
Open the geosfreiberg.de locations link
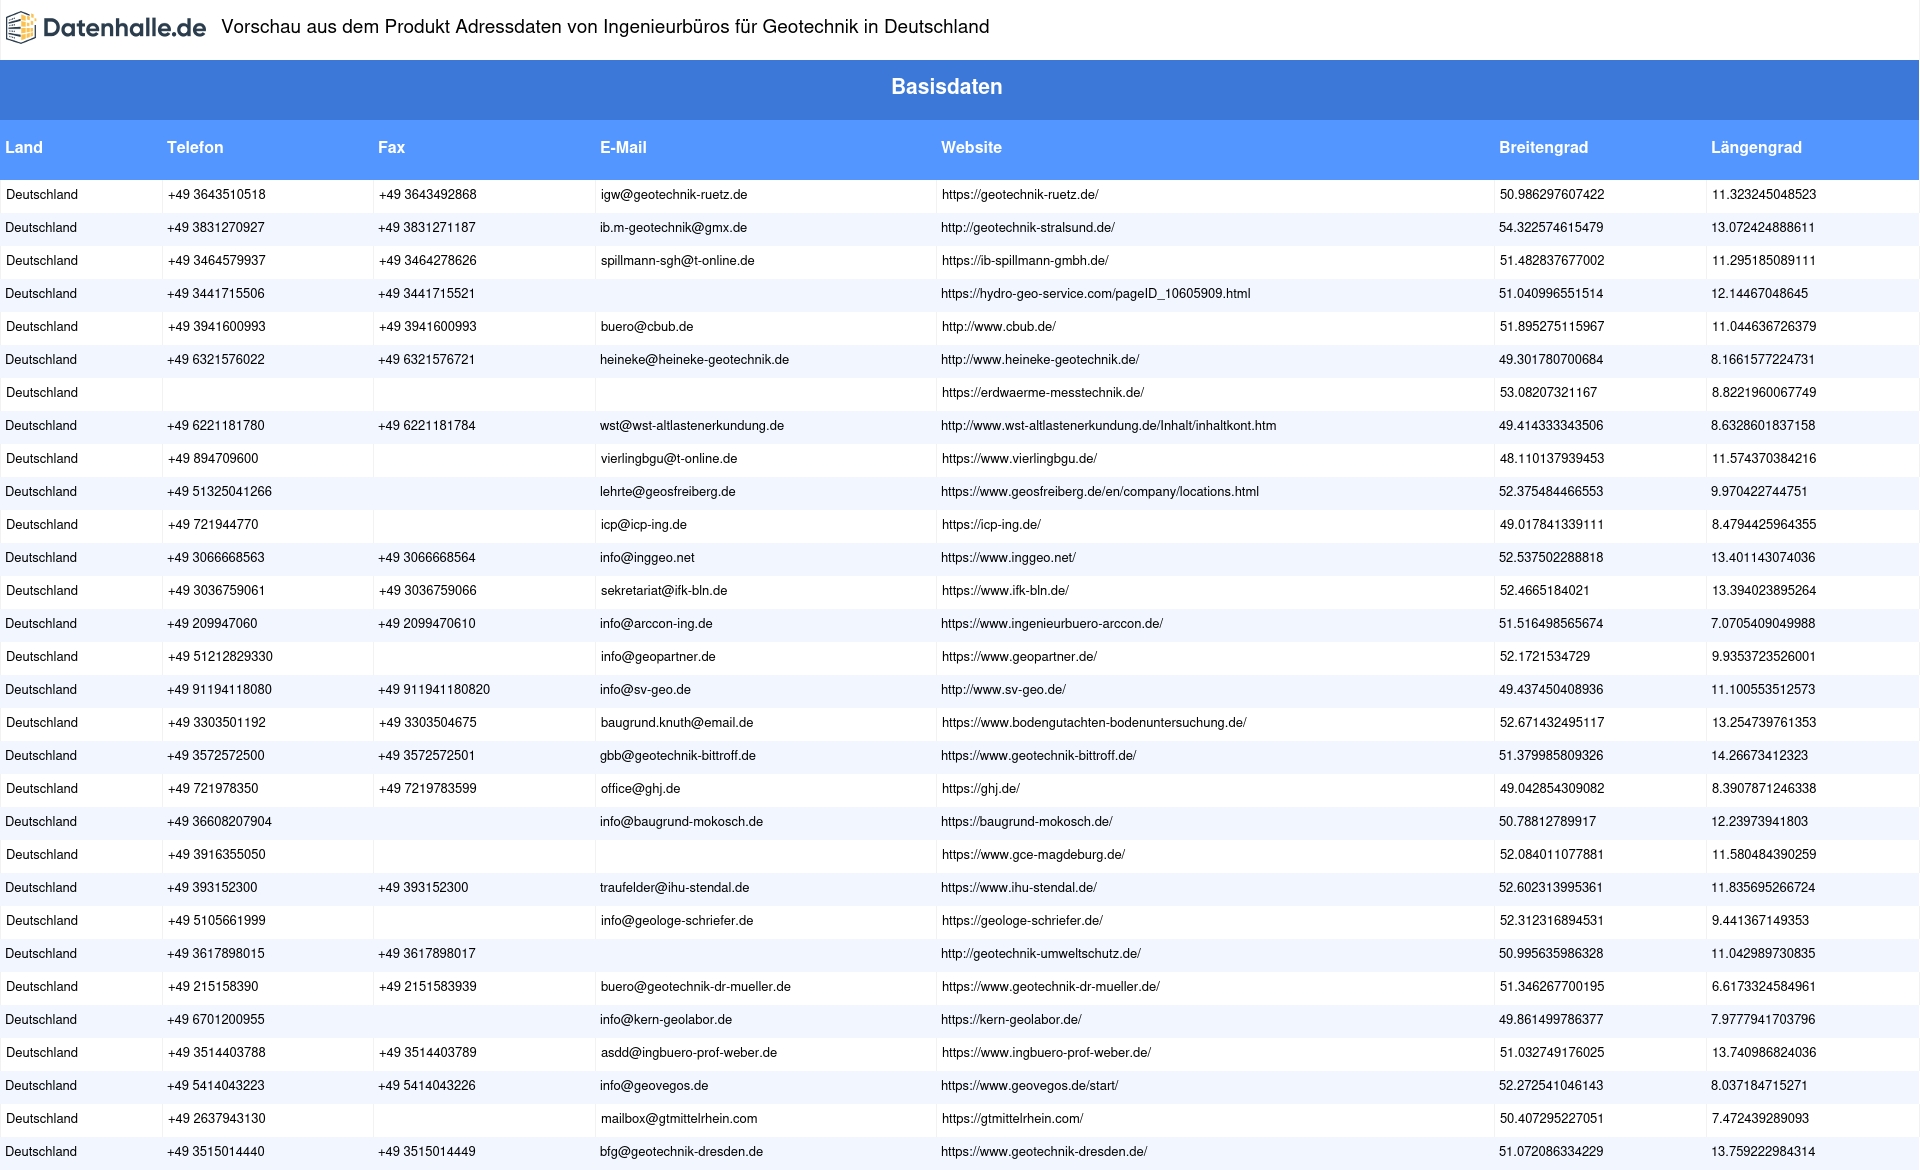tap(1100, 492)
